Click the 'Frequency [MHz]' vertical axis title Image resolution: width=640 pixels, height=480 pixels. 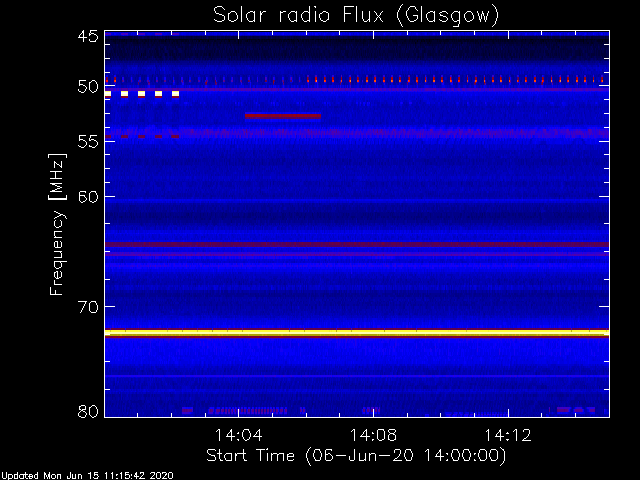(x=57, y=224)
